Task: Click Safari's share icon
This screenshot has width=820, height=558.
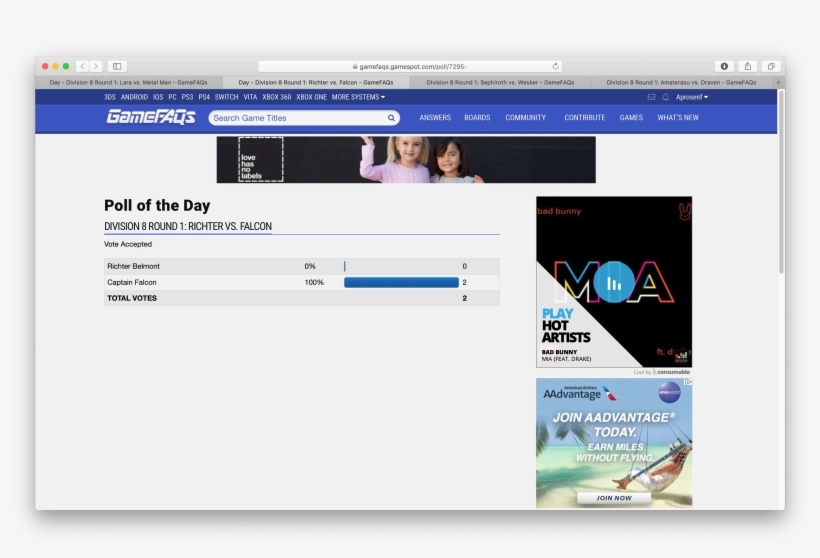Action: pyautogui.click(x=747, y=66)
